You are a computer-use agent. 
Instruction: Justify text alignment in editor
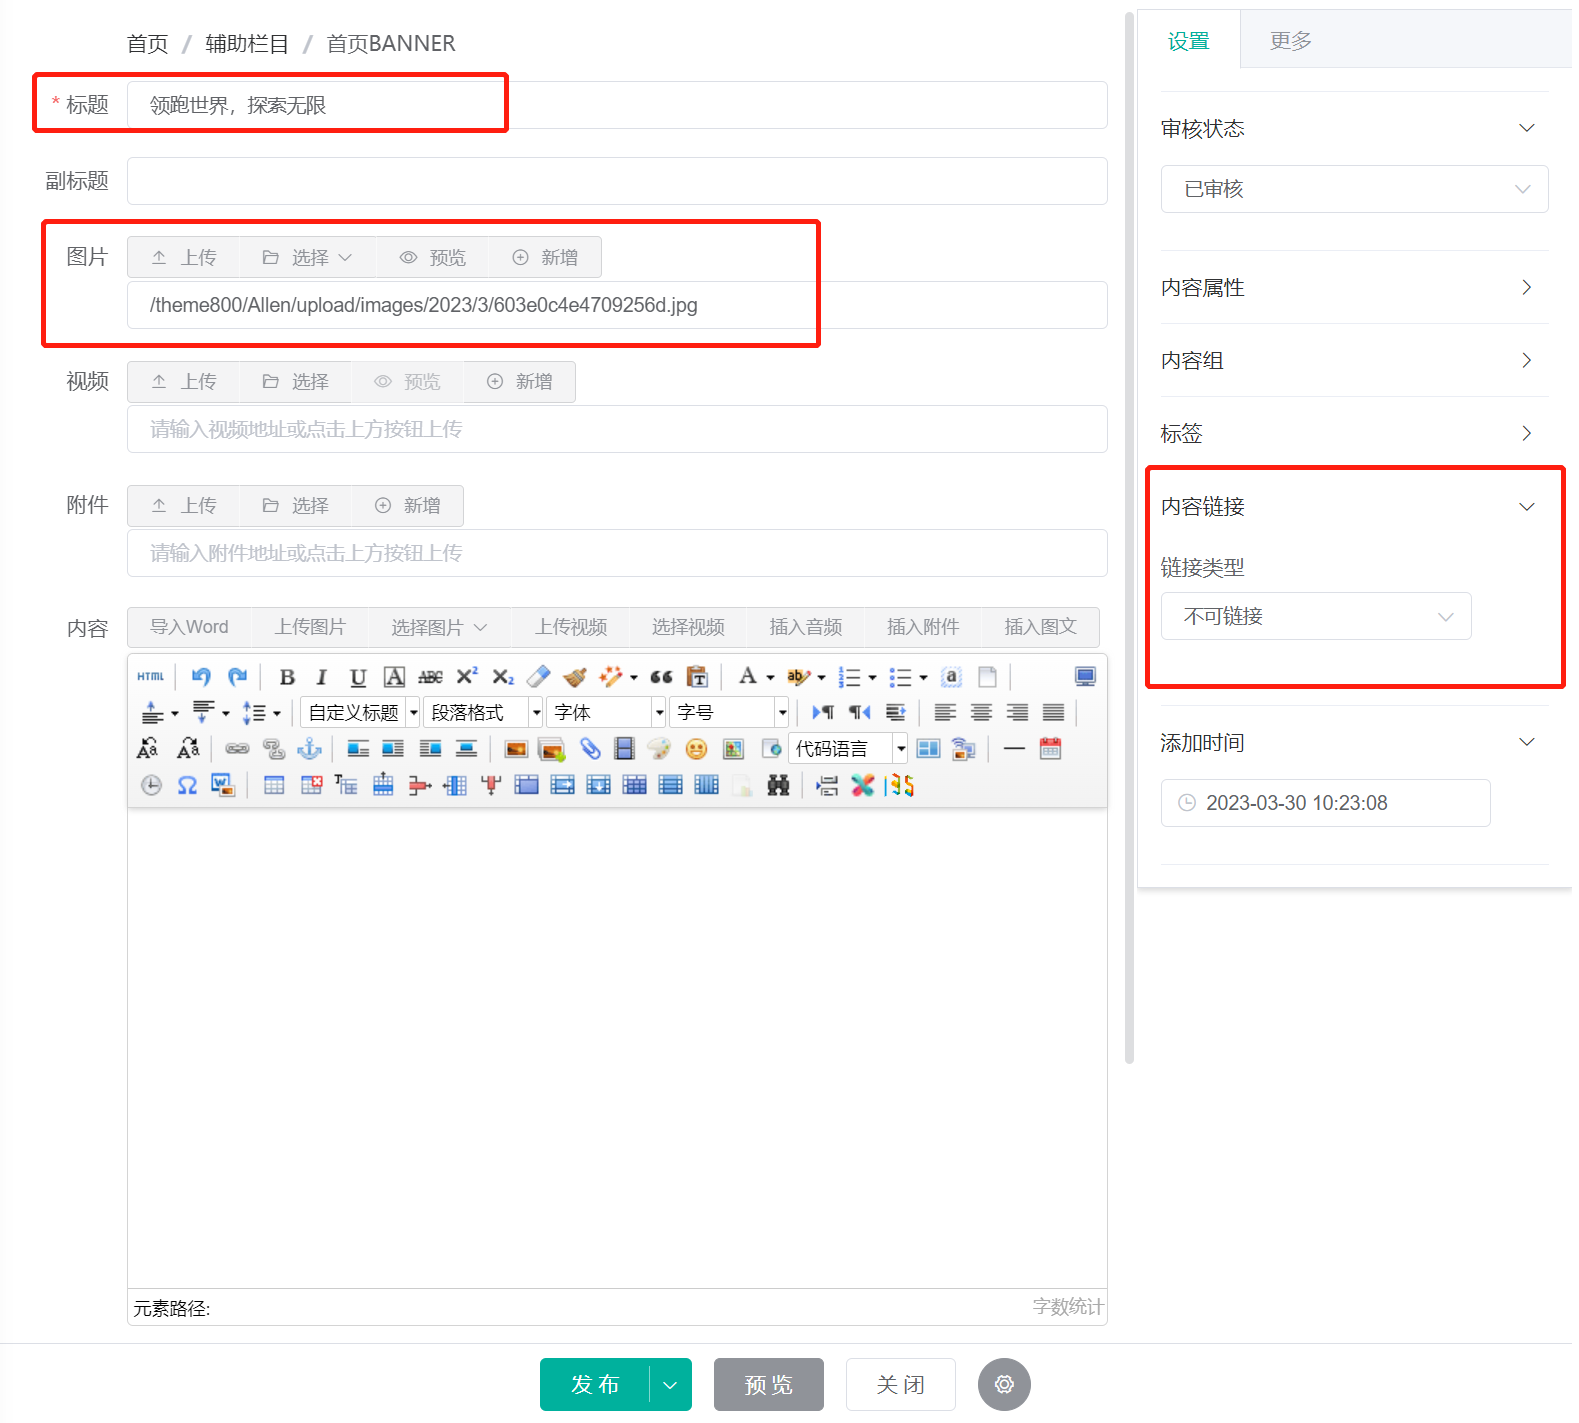click(1053, 713)
